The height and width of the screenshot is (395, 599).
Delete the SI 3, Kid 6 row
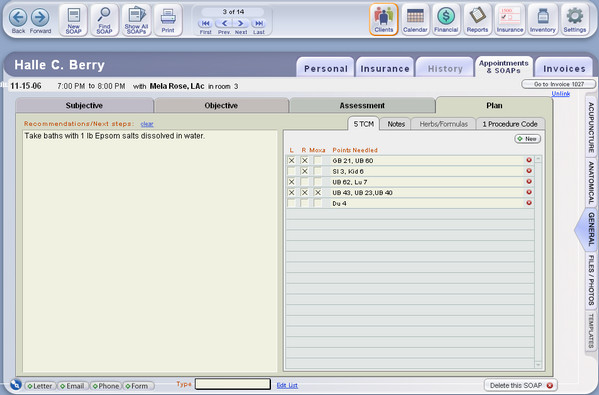(x=529, y=171)
